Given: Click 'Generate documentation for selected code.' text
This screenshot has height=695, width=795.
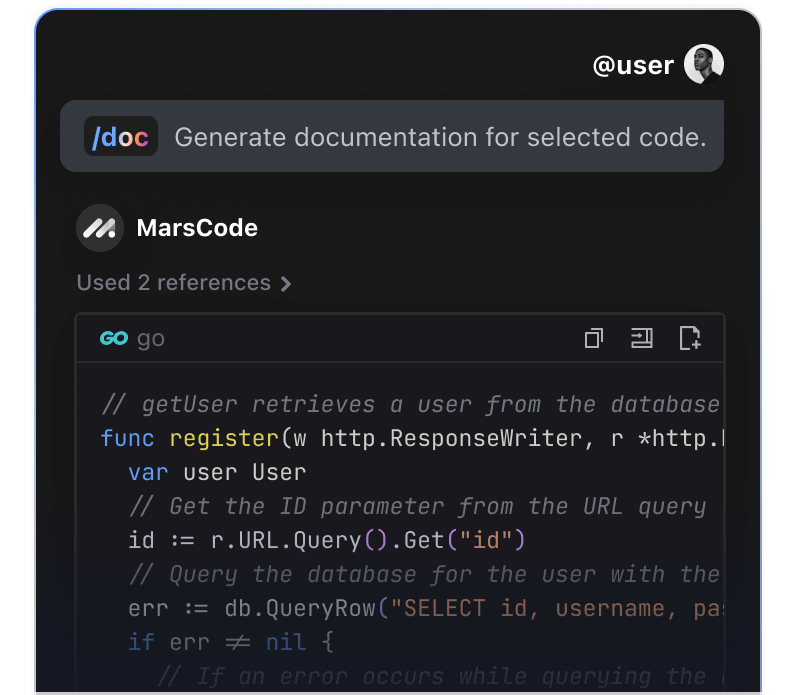Looking at the screenshot, I should coord(440,137).
